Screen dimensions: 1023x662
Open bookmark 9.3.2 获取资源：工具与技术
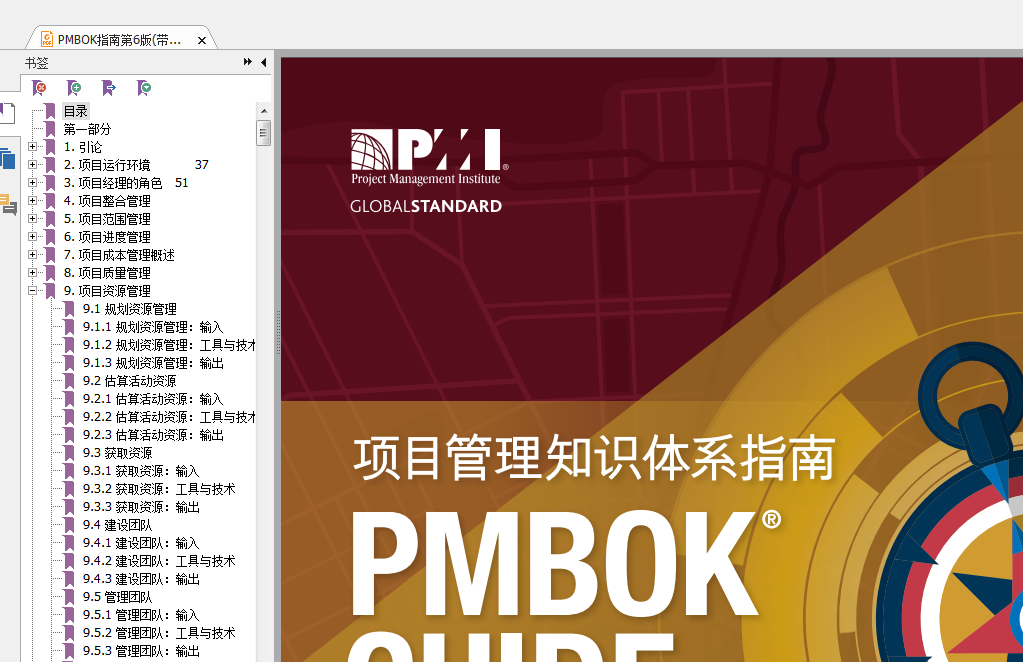pyautogui.click(x=159, y=489)
